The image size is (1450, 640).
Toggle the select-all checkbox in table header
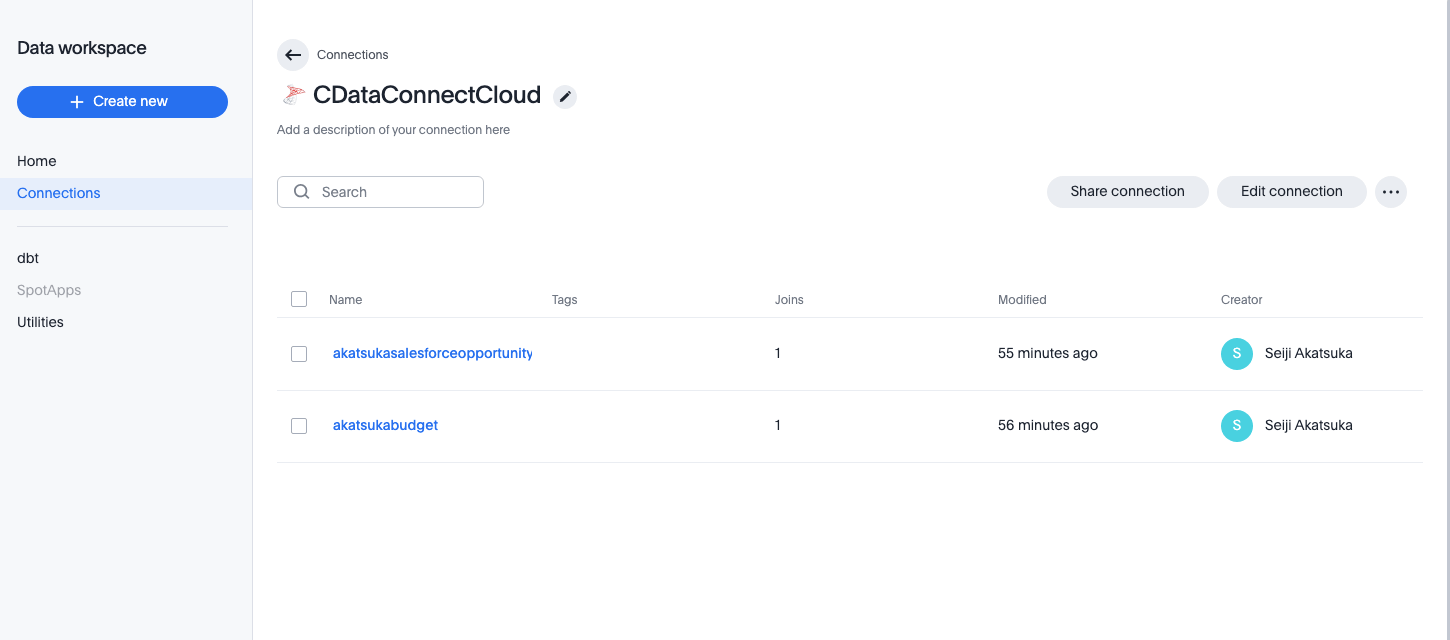click(x=299, y=299)
